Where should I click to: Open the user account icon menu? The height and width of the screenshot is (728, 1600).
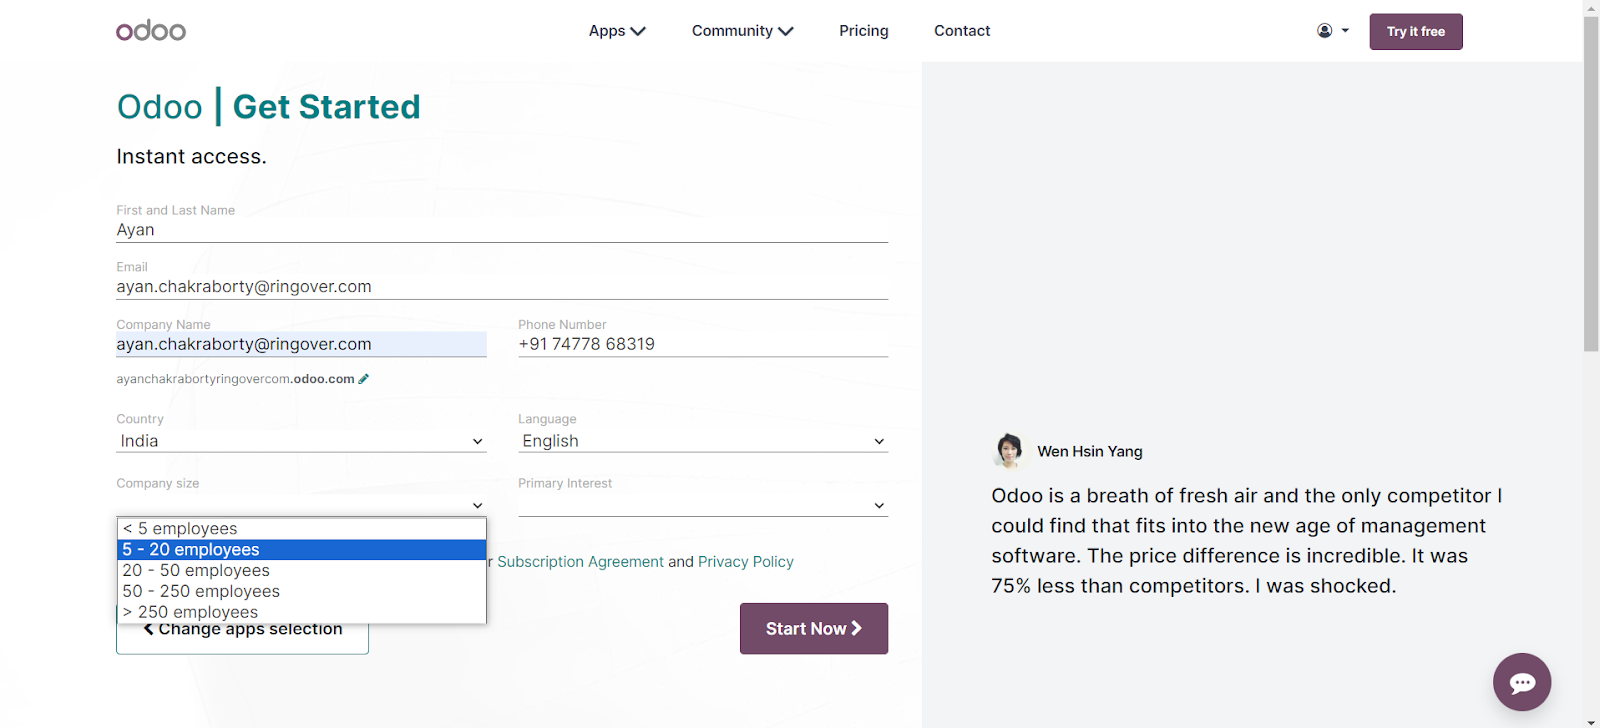[x=1333, y=31]
